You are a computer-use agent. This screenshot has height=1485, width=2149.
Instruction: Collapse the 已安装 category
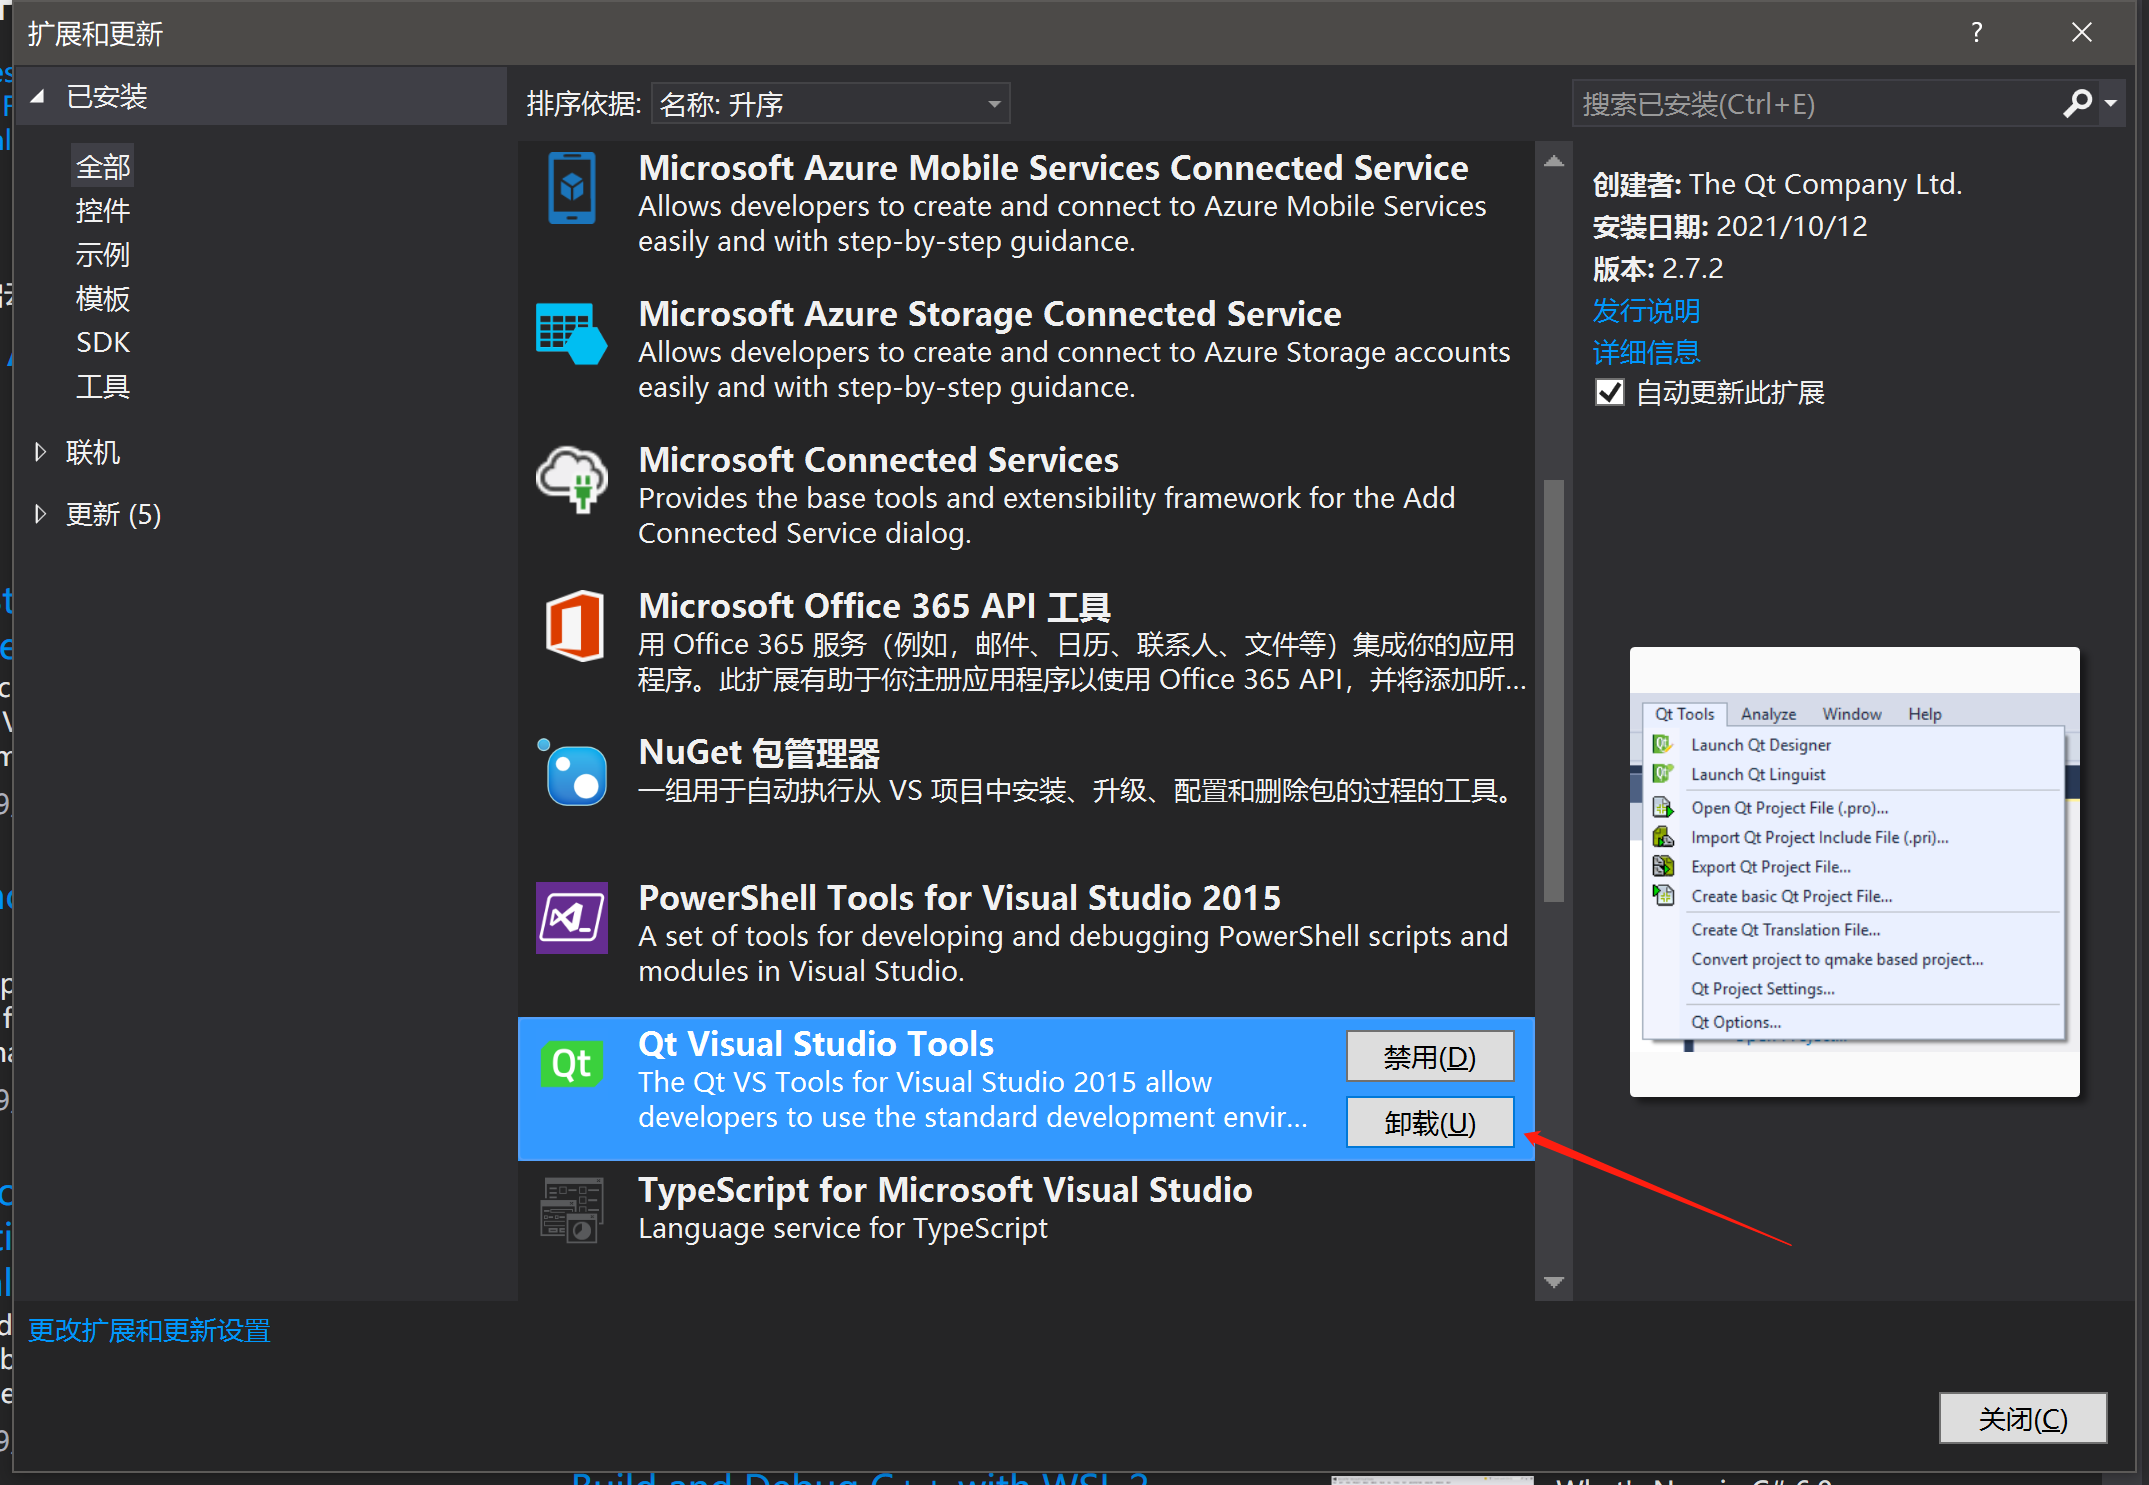coord(38,97)
